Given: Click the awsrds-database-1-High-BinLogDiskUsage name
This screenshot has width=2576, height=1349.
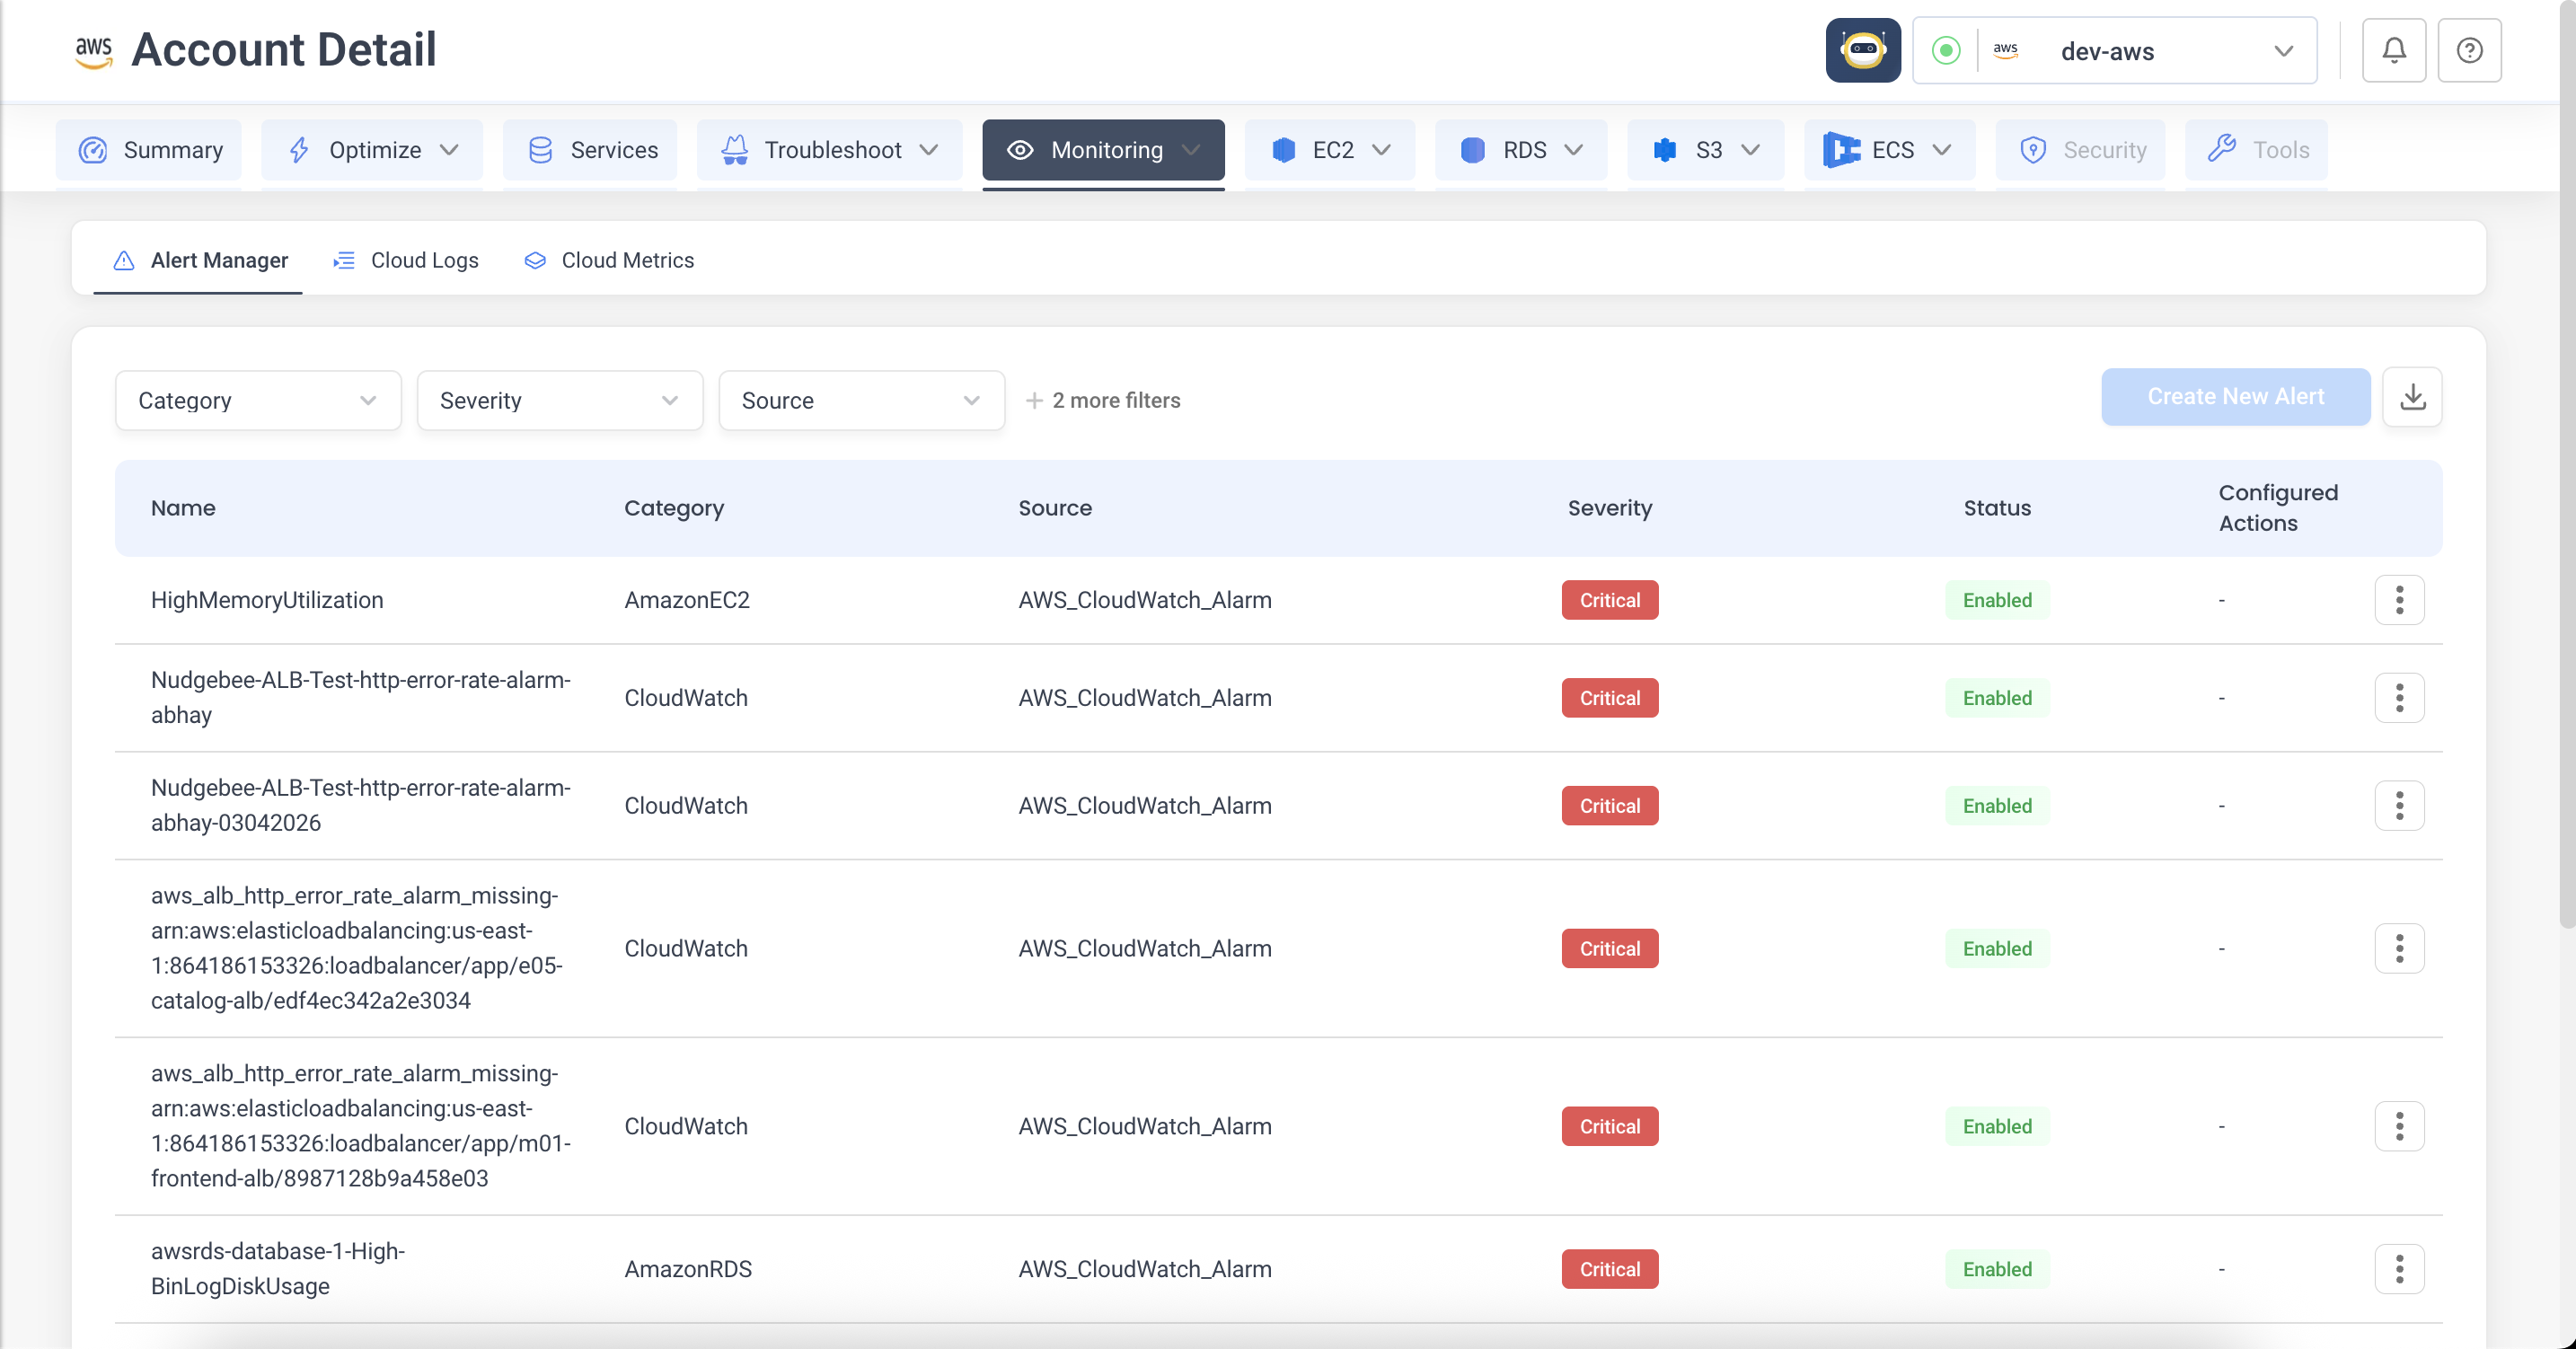Looking at the screenshot, I should point(278,1270).
